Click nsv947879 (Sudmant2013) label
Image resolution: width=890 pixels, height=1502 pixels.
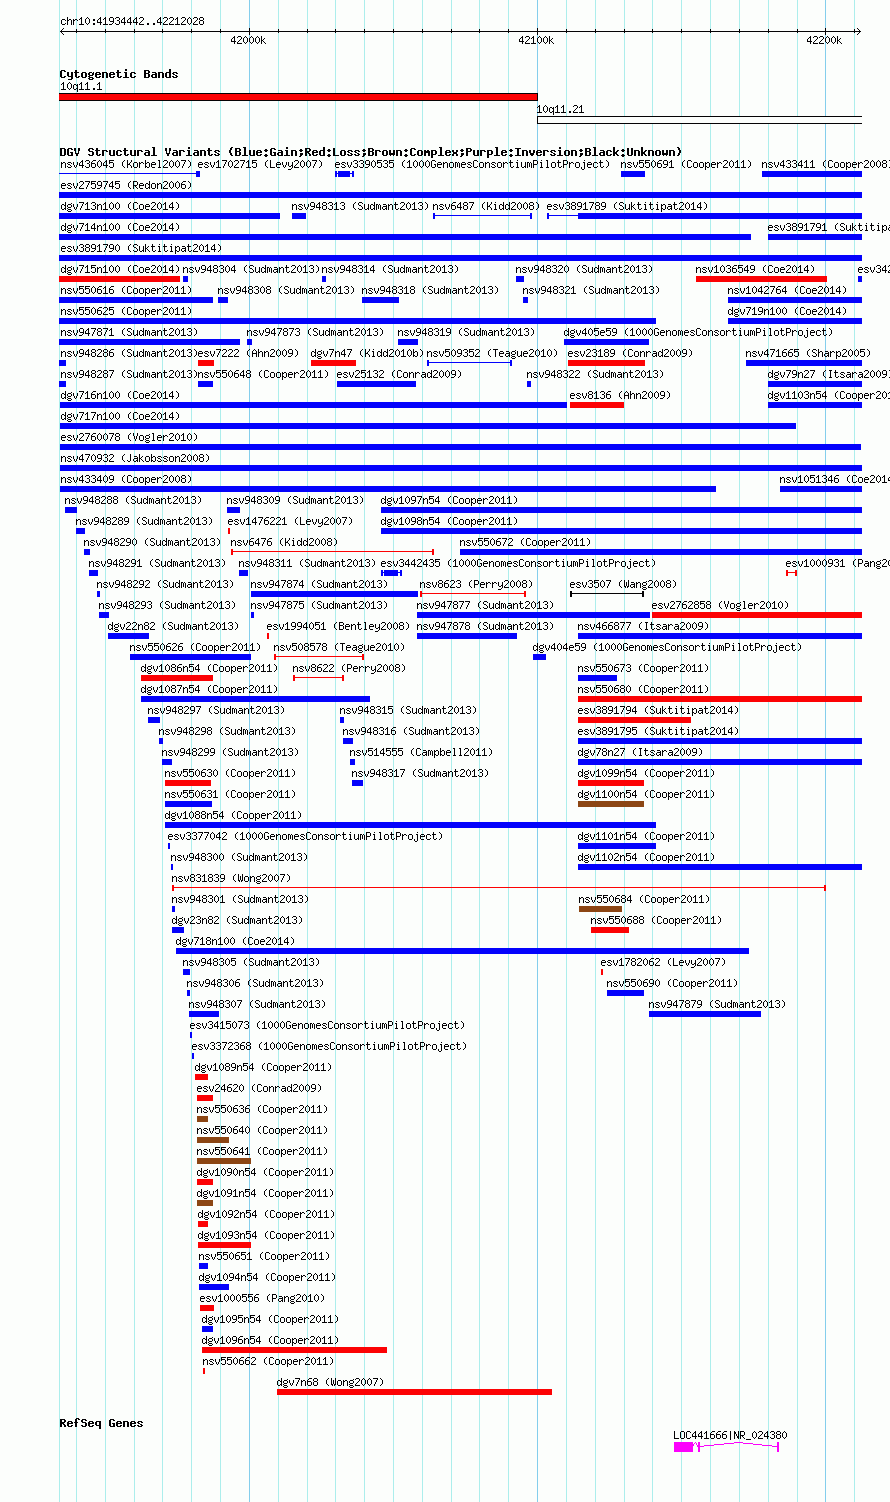click(718, 1004)
